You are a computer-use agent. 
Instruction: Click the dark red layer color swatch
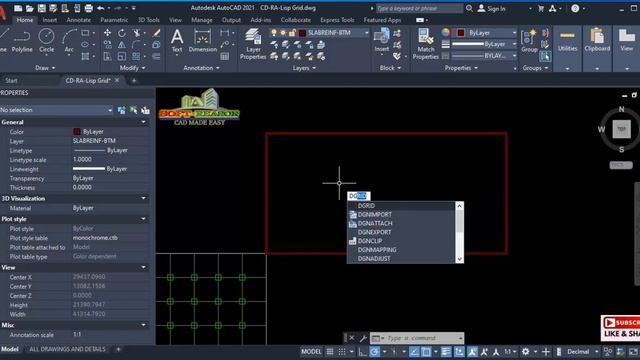coord(302,33)
